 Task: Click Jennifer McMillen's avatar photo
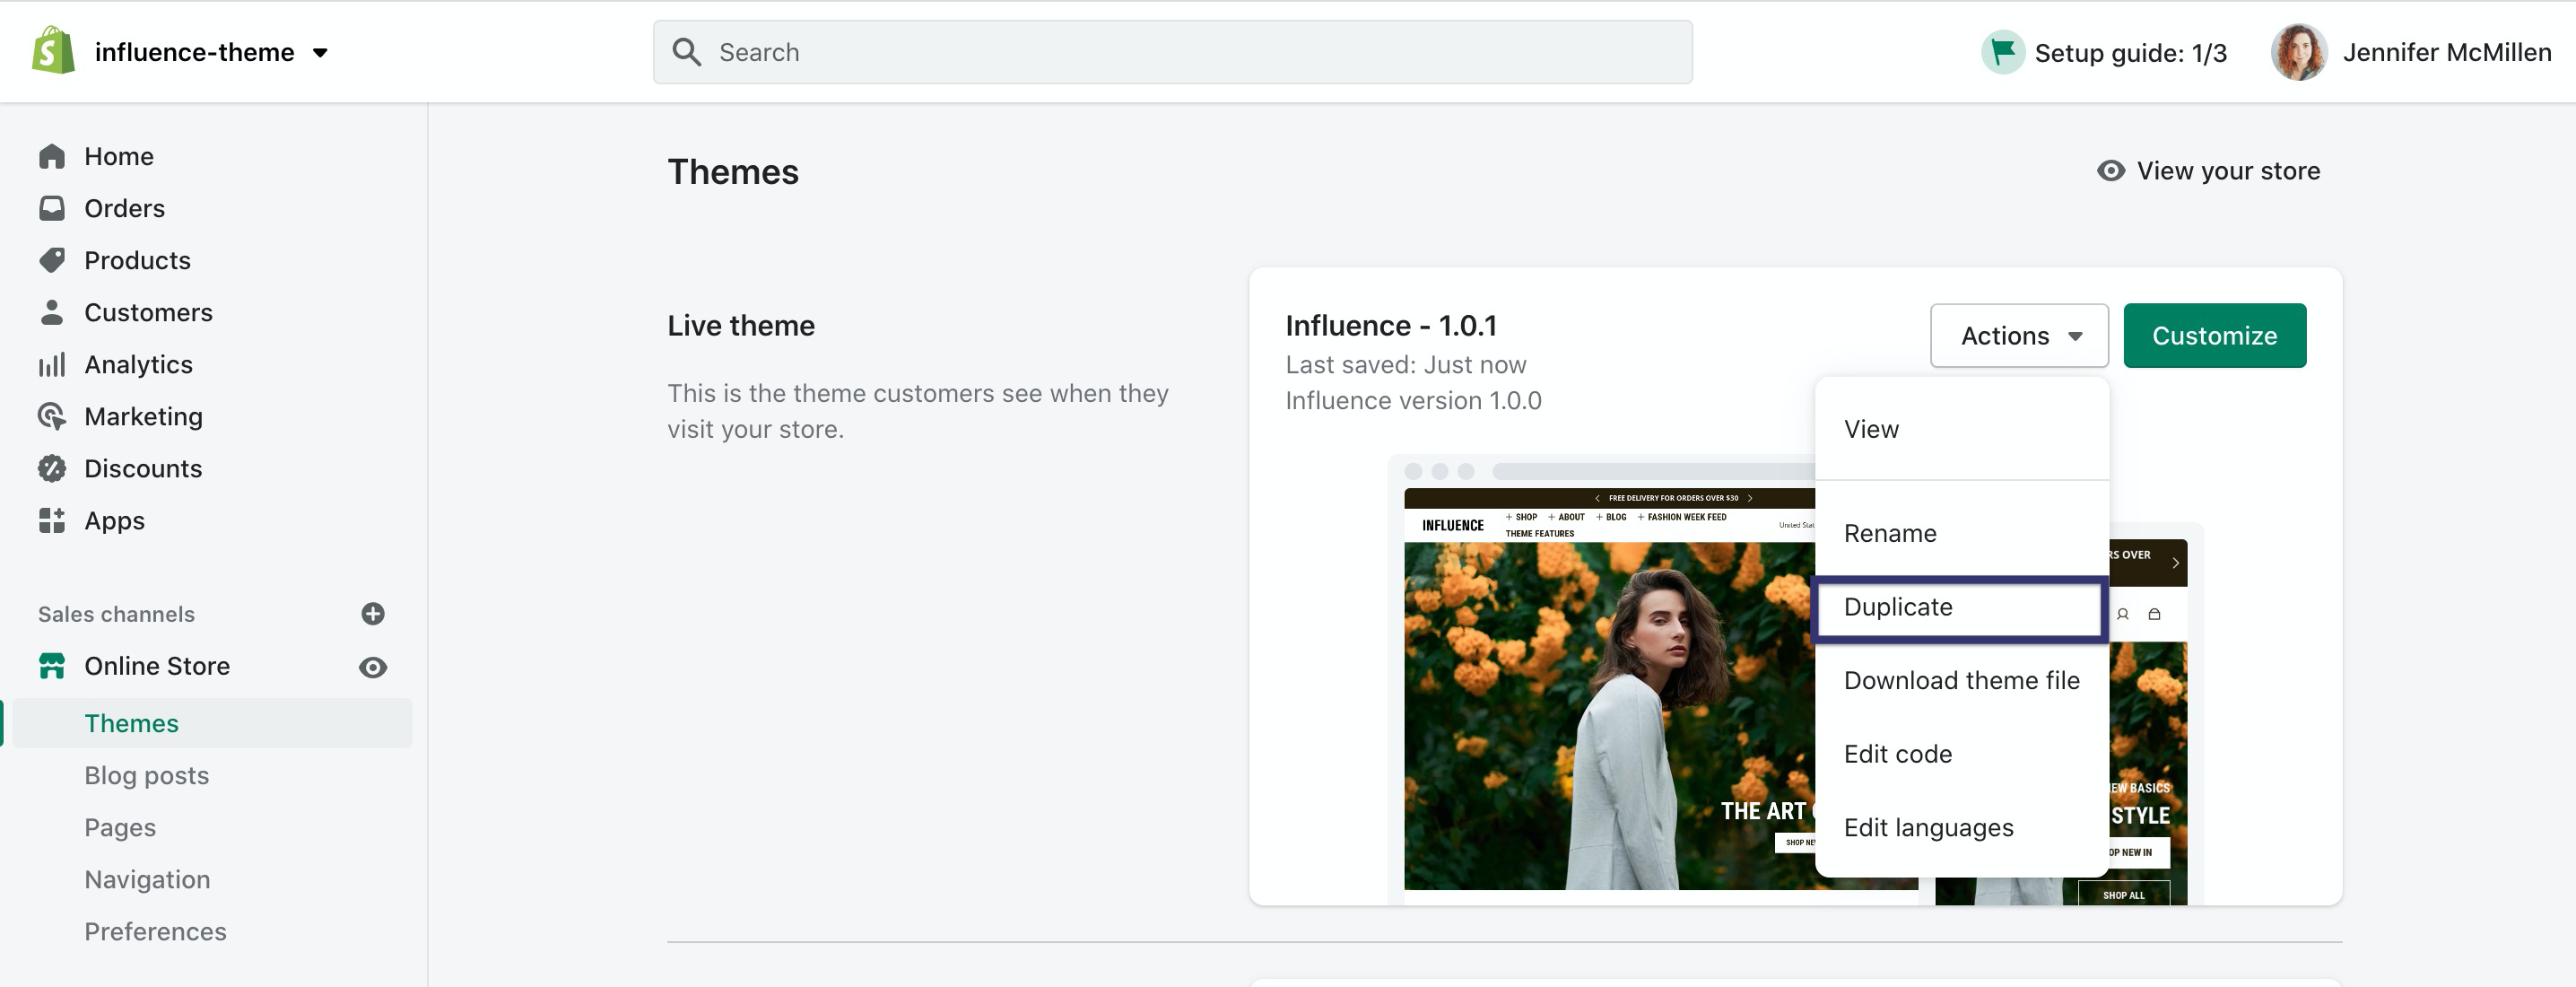point(2298,52)
